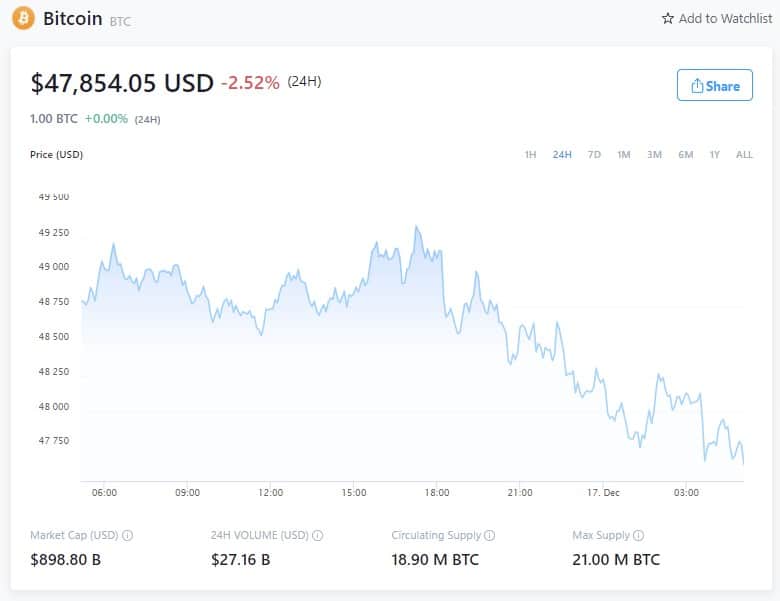Click the Price (USD) axis label
Image resolution: width=780 pixels, height=601 pixels.
click(56, 155)
